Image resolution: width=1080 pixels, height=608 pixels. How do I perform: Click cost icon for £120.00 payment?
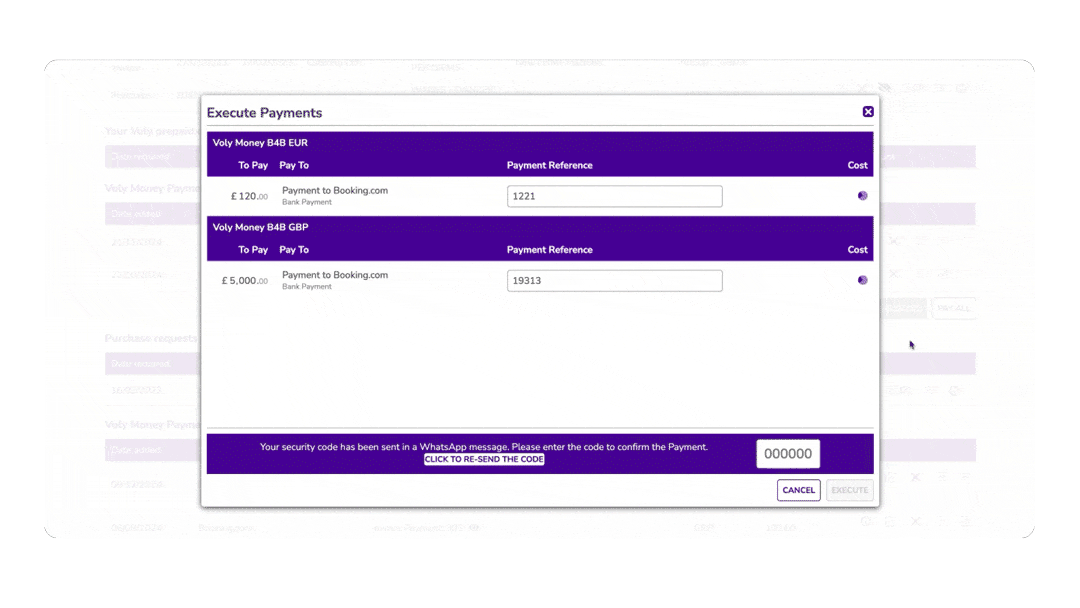pos(862,196)
